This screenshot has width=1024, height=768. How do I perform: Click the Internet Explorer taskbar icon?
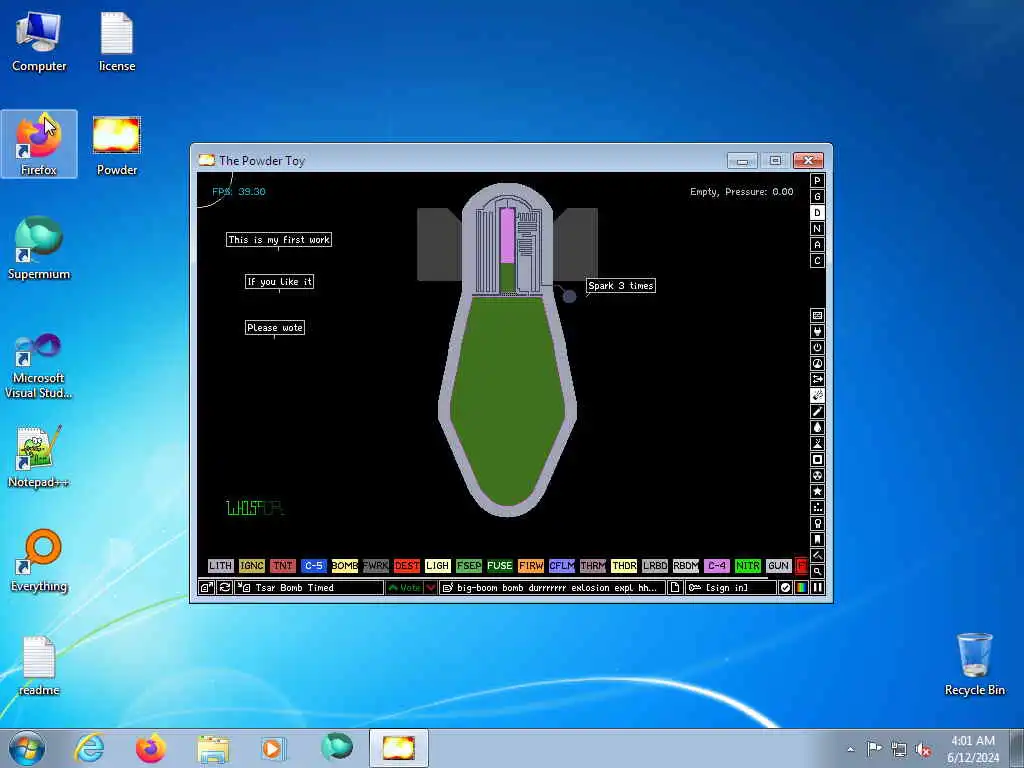tap(89, 748)
